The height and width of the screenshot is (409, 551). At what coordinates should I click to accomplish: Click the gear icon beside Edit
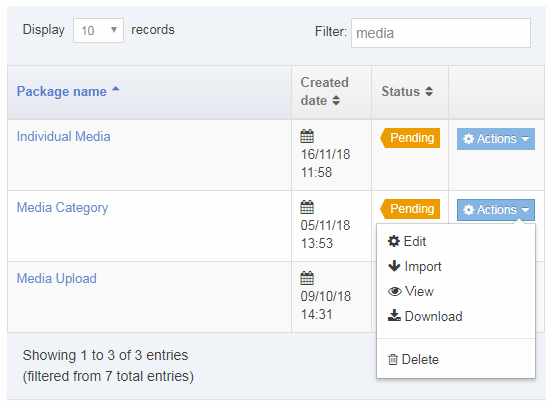click(x=394, y=241)
